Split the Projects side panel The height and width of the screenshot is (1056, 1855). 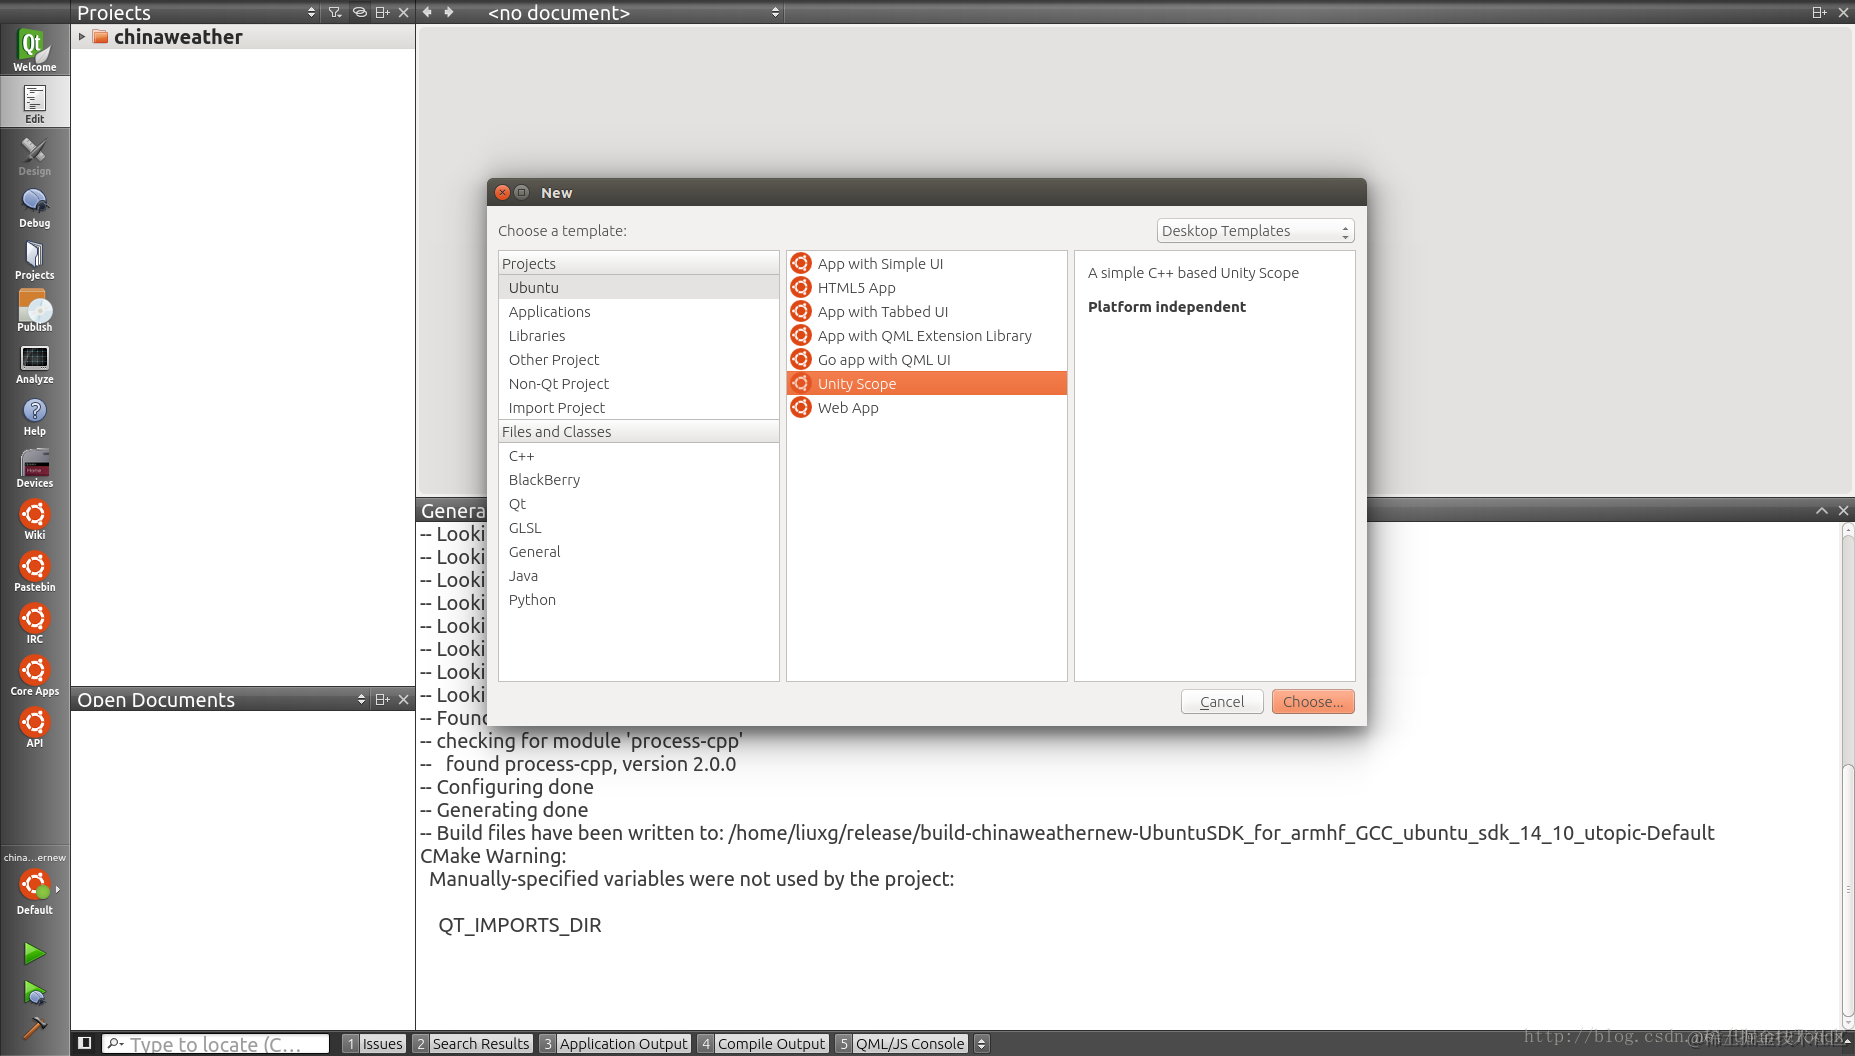(x=382, y=12)
